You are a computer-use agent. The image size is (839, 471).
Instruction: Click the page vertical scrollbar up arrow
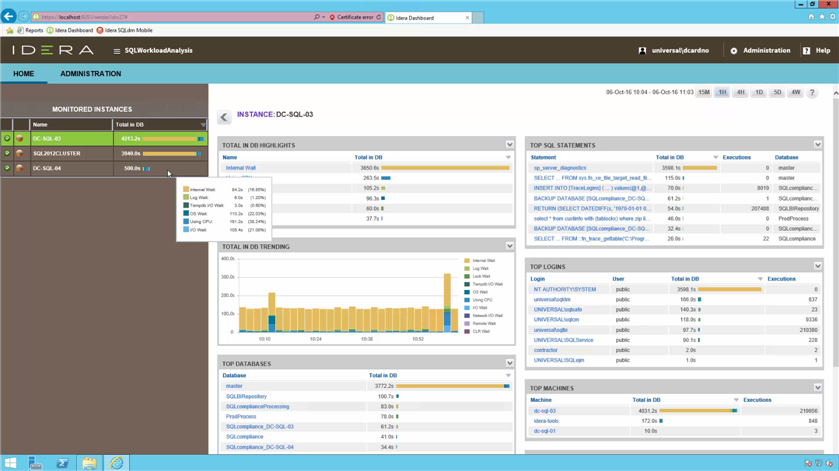tap(835, 93)
